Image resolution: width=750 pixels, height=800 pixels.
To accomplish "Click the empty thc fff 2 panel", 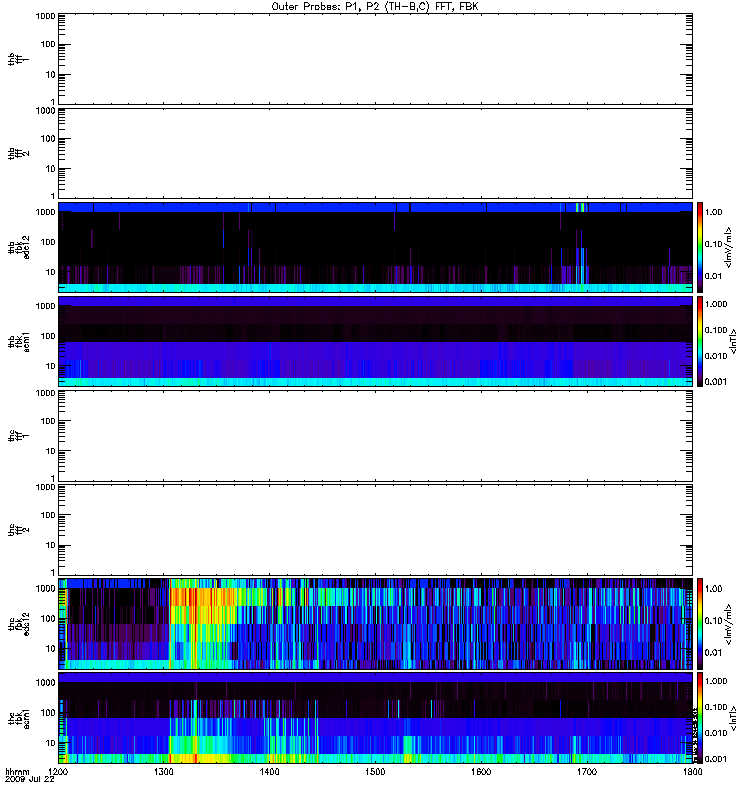I will tap(376, 530).
